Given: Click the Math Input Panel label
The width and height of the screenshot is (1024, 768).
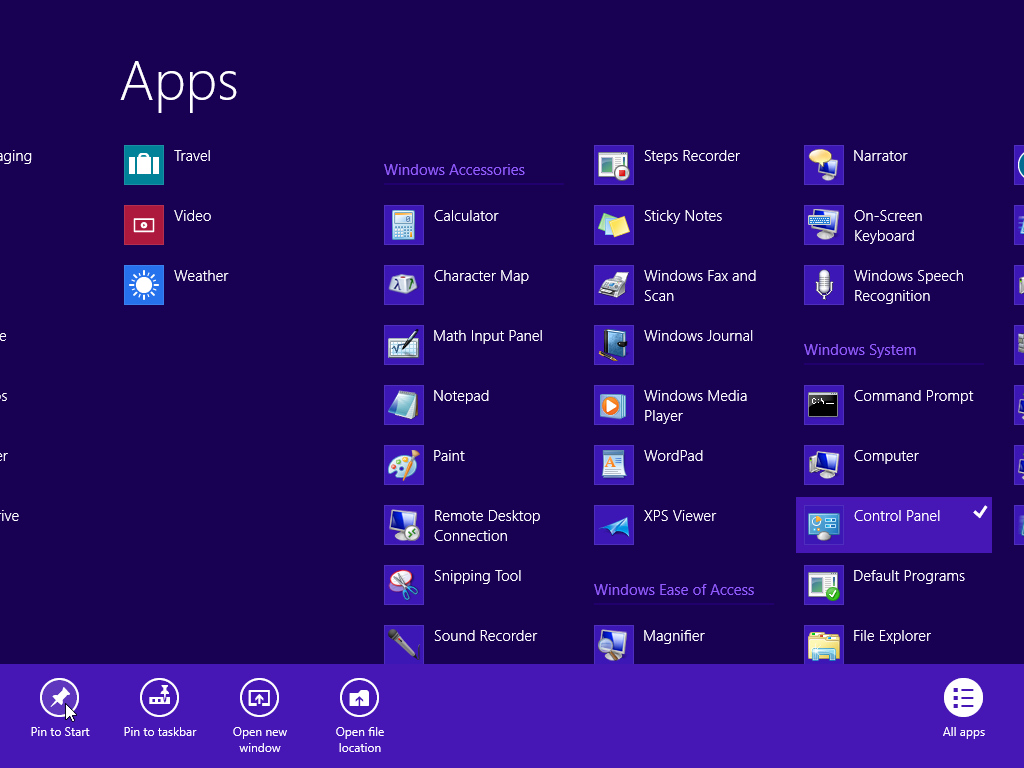Looking at the screenshot, I should click(x=488, y=336).
